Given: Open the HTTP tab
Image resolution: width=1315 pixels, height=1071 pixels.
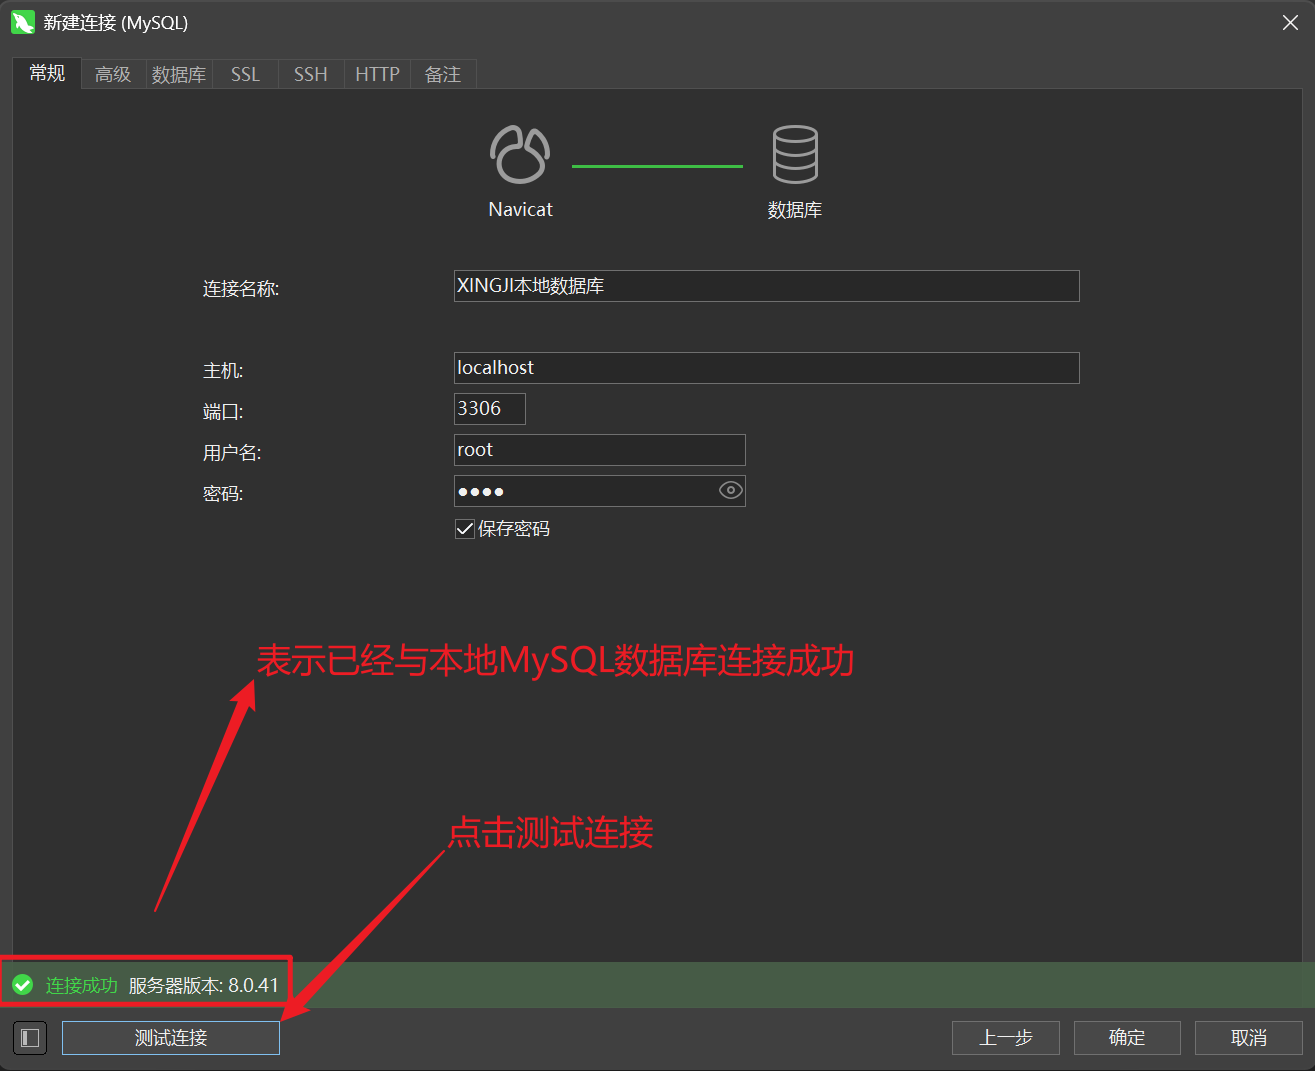Looking at the screenshot, I should click(x=377, y=74).
